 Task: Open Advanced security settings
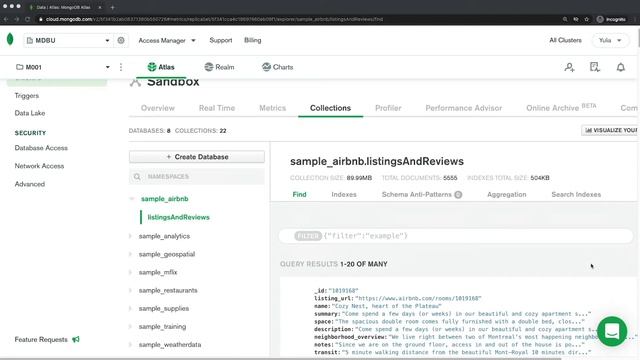30,184
